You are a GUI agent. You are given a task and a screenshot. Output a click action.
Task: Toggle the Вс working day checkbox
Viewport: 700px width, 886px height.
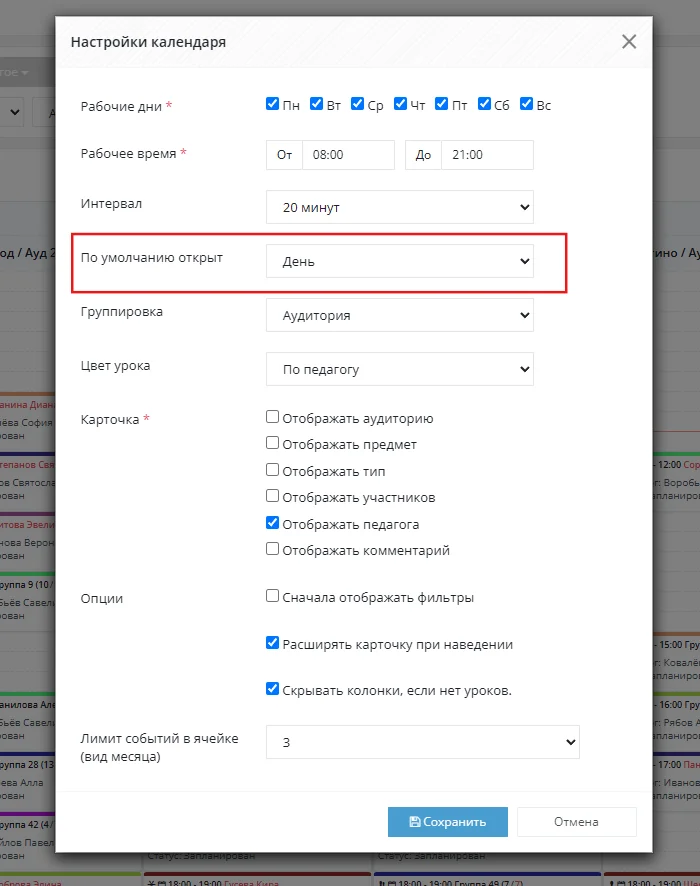pos(527,104)
